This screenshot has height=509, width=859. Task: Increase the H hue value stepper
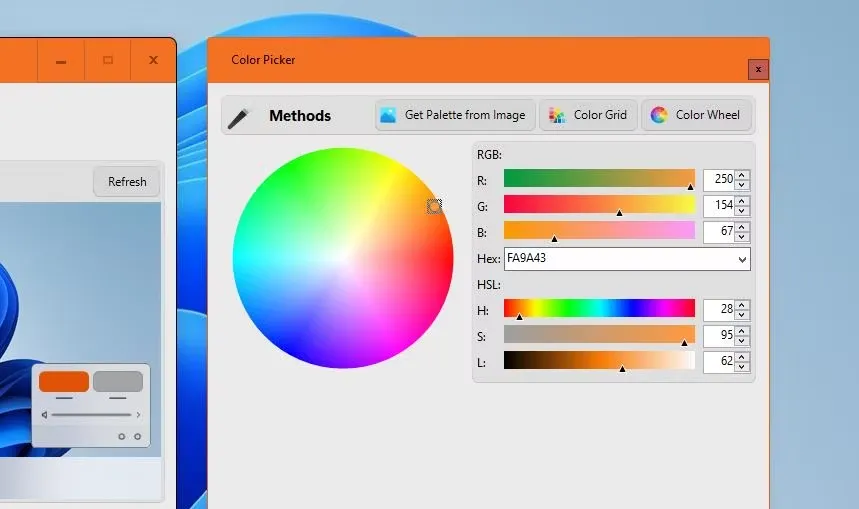742,305
